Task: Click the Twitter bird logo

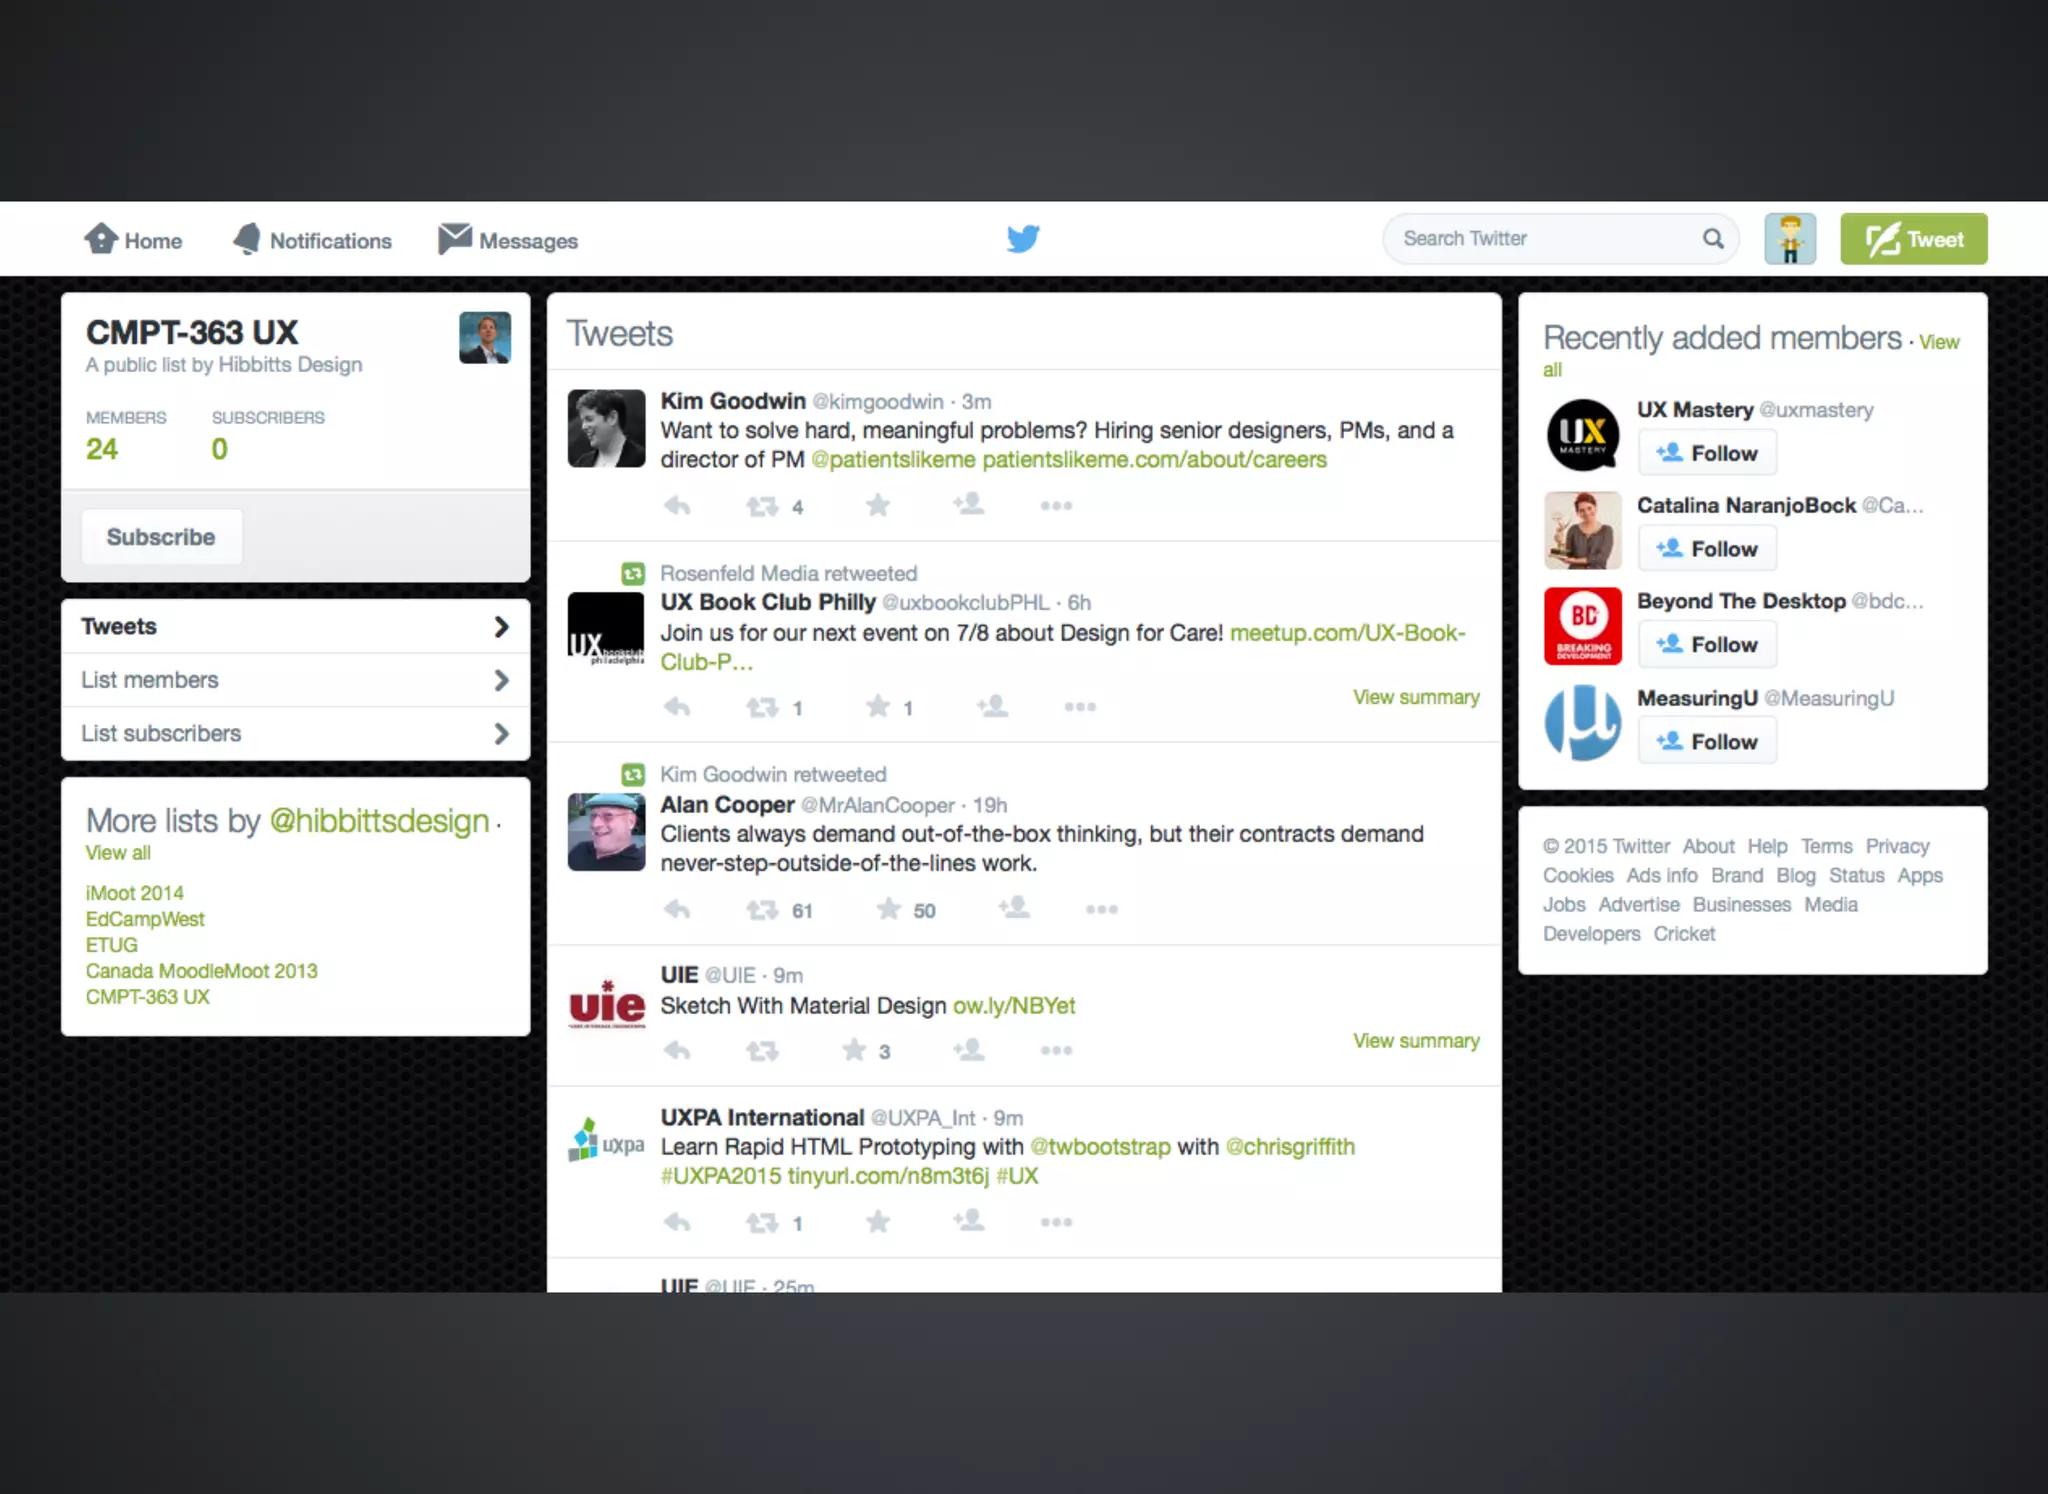Action: pyautogui.click(x=1023, y=239)
